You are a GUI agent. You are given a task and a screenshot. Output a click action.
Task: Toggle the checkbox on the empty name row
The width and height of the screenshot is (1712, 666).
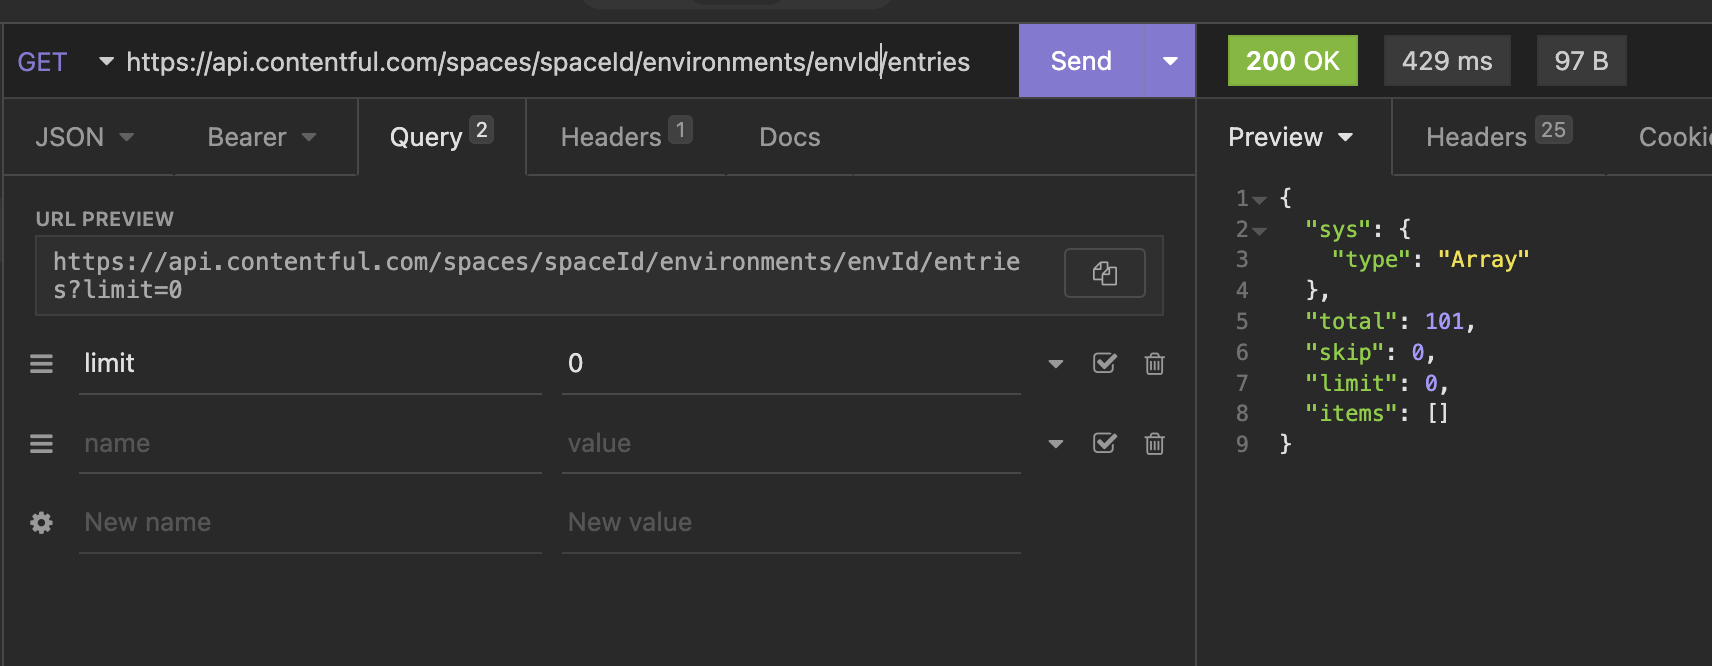click(x=1105, y=443)
